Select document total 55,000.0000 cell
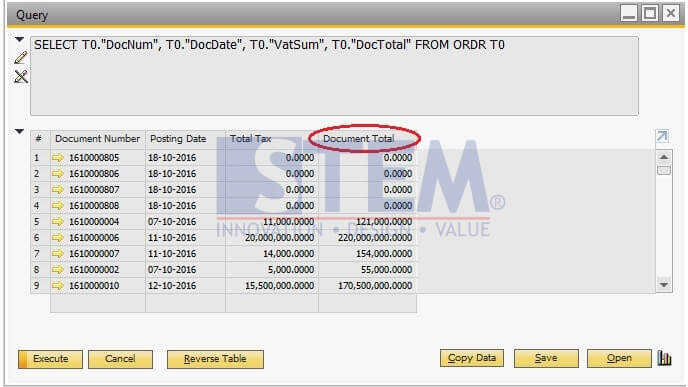 pyautogui.click(x=367, y=269)
